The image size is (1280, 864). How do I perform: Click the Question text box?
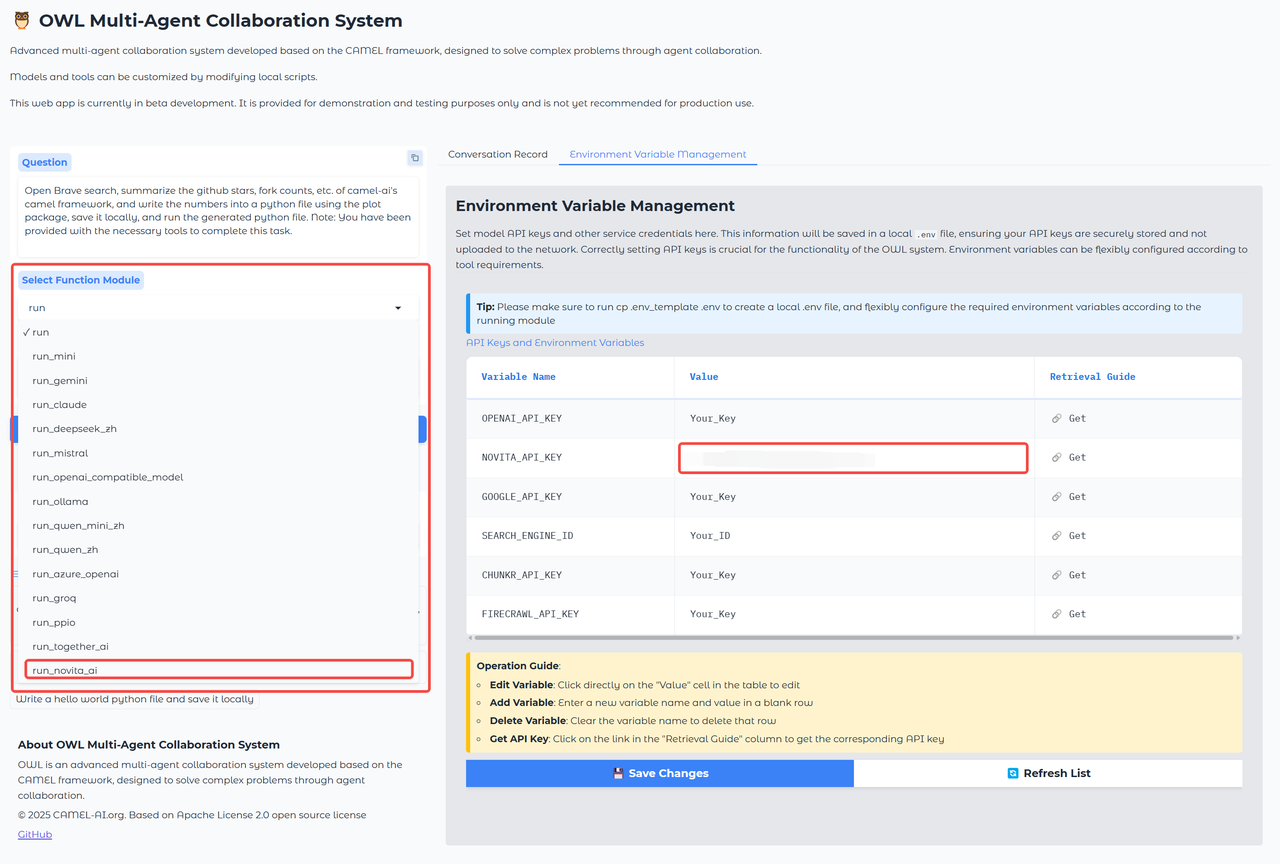click(x=218, y=217)
